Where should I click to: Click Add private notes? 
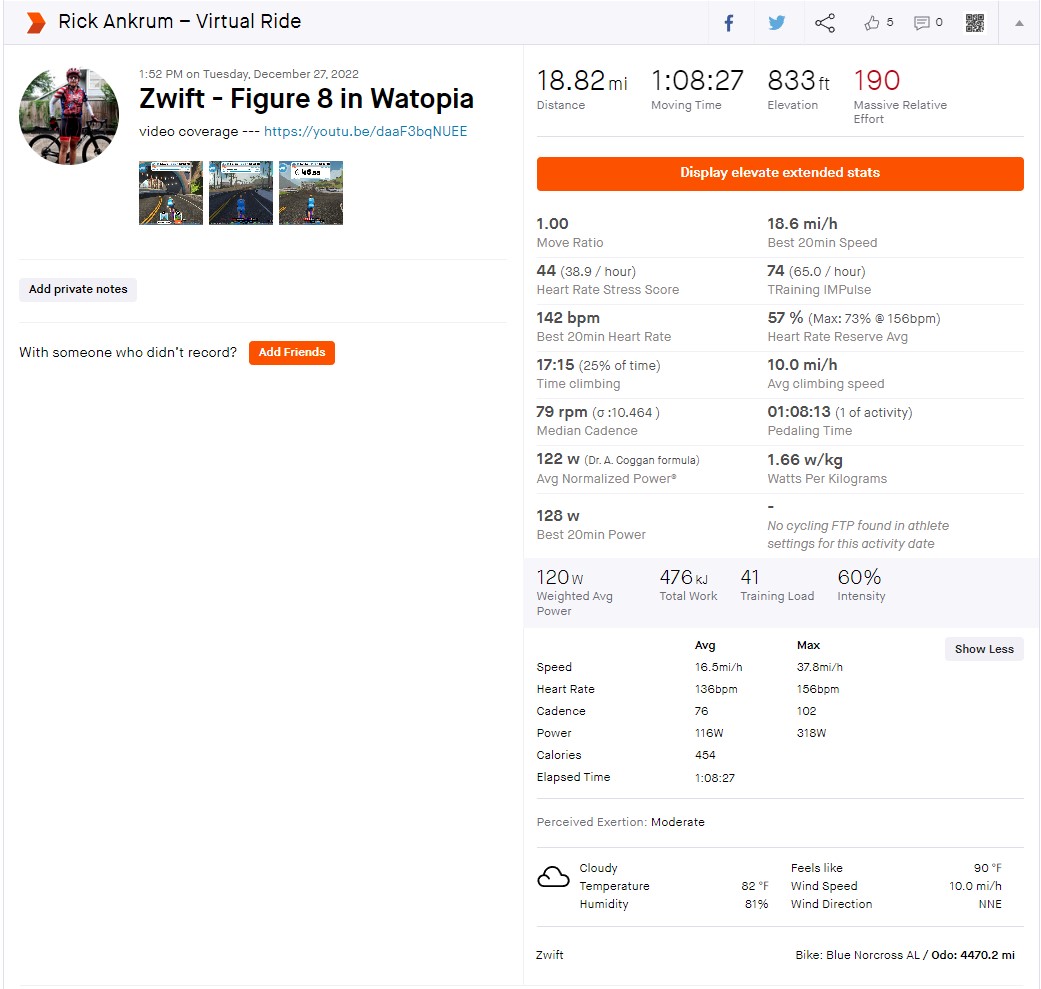tap(78, 289)
